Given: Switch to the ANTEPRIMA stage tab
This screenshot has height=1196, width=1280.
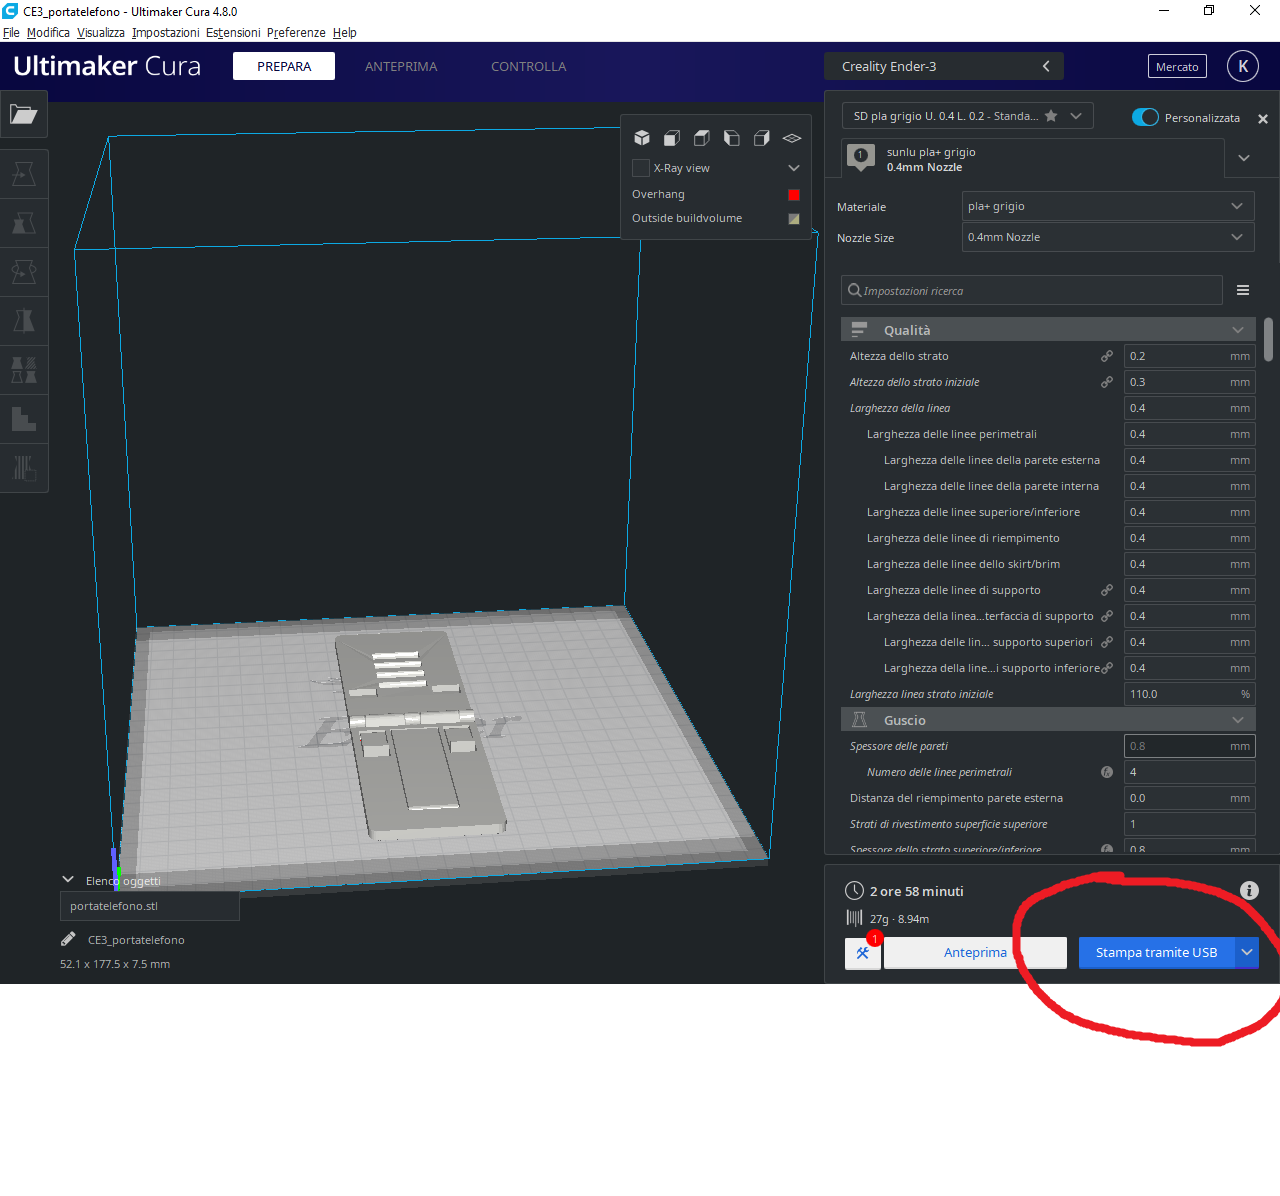Looking at the screenshot, I should [401, 66].
